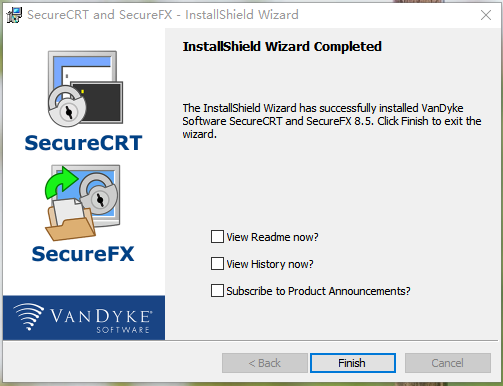Click the VanDyke Software logo banner
This screenshot has width=503, height=386.
[84, 318]
